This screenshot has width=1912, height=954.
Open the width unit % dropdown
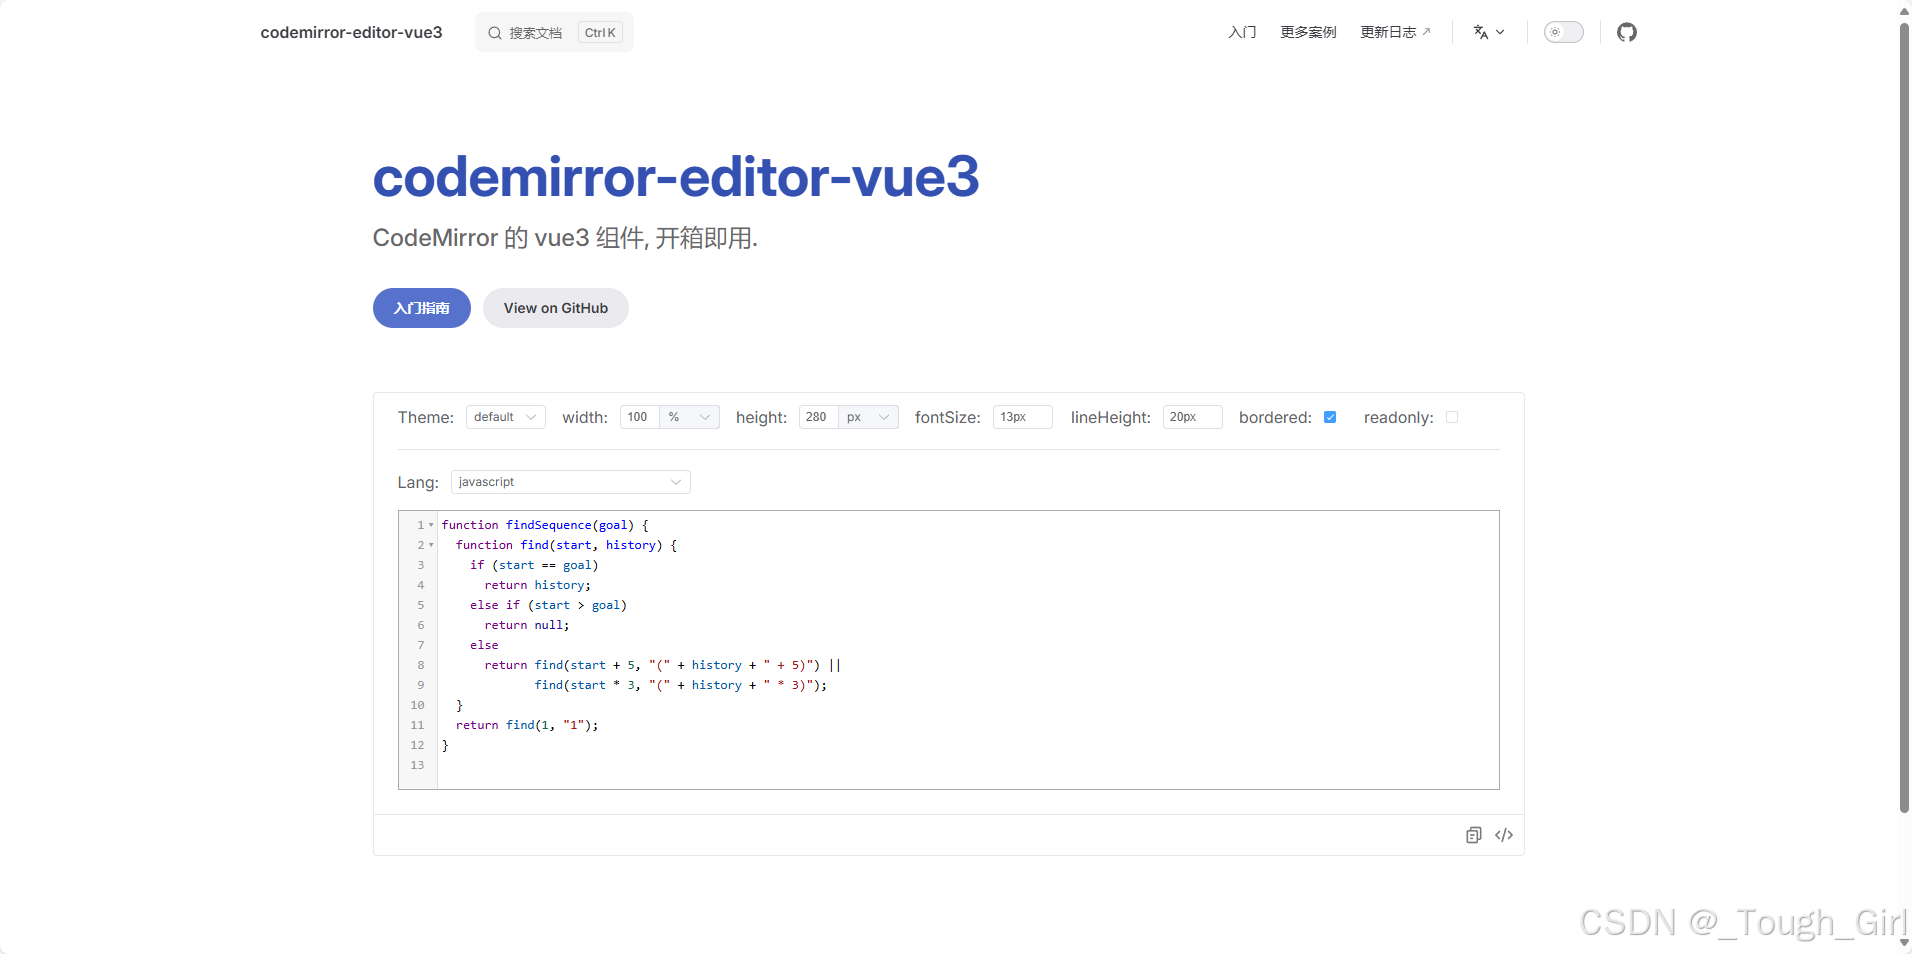(689, 417)
